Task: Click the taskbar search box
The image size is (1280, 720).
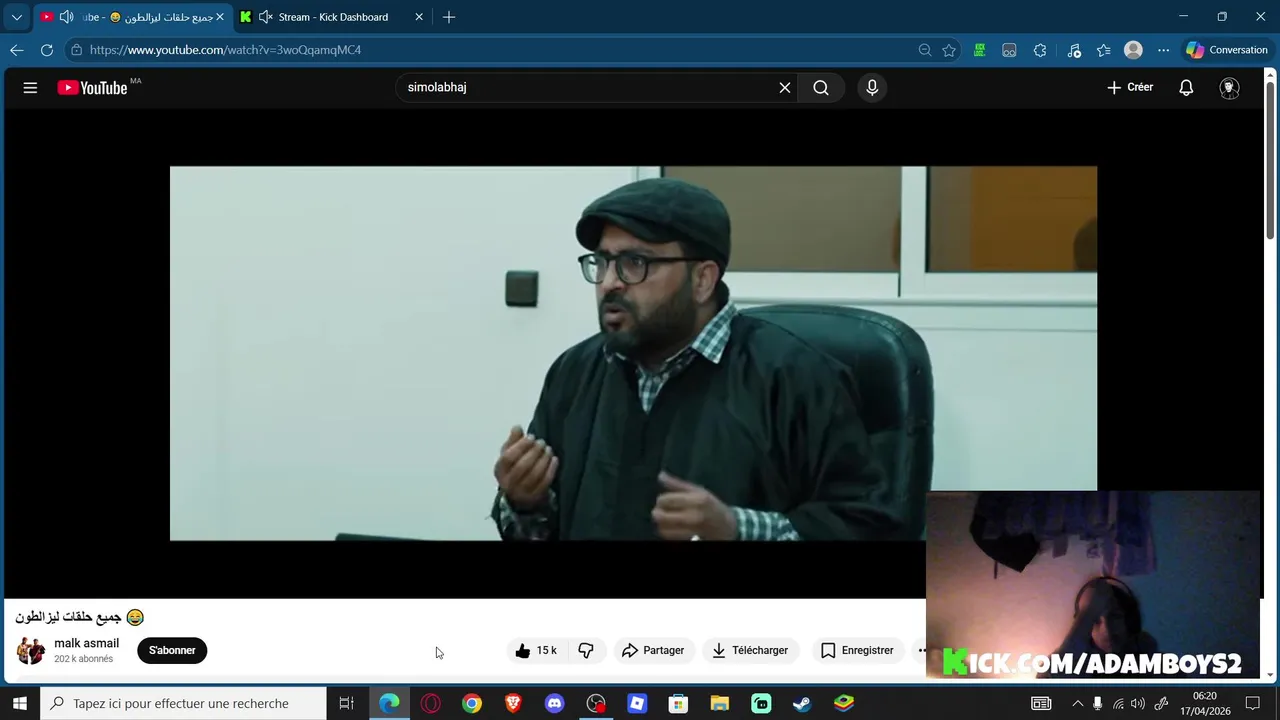Action: 184,704
